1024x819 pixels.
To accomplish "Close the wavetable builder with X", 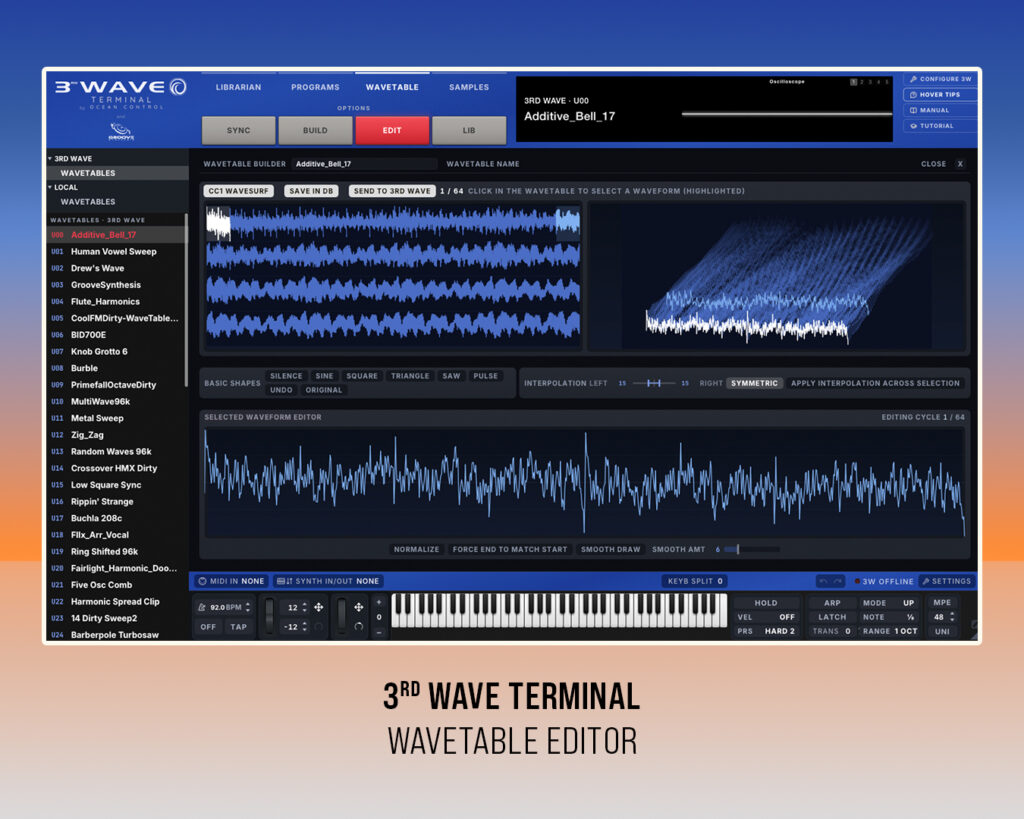I will pyautogui.click(x=960, y=164).
